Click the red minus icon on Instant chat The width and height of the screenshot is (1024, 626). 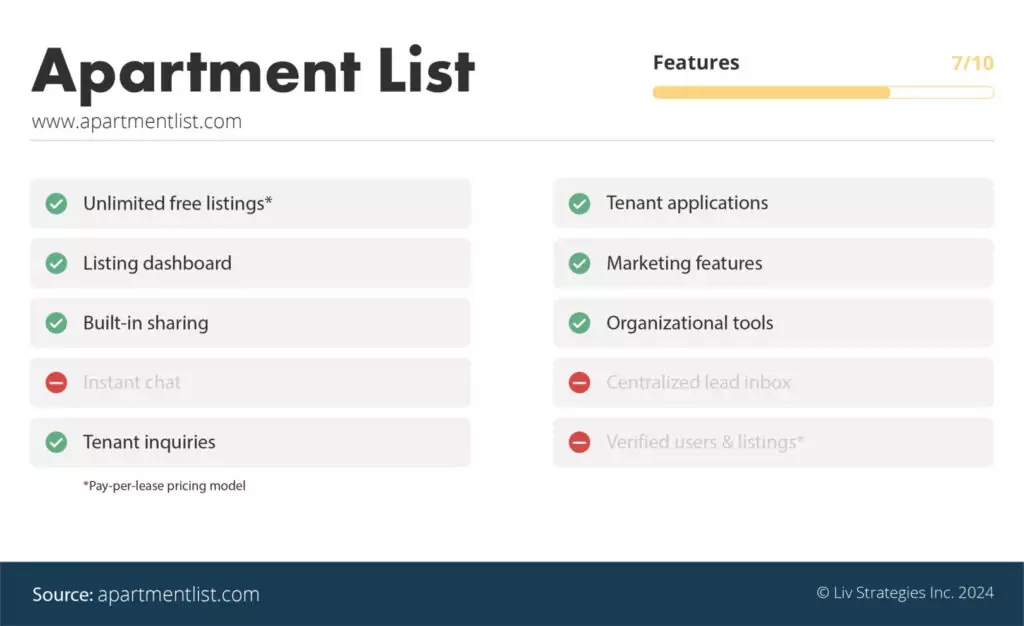(x=57, y=382)
